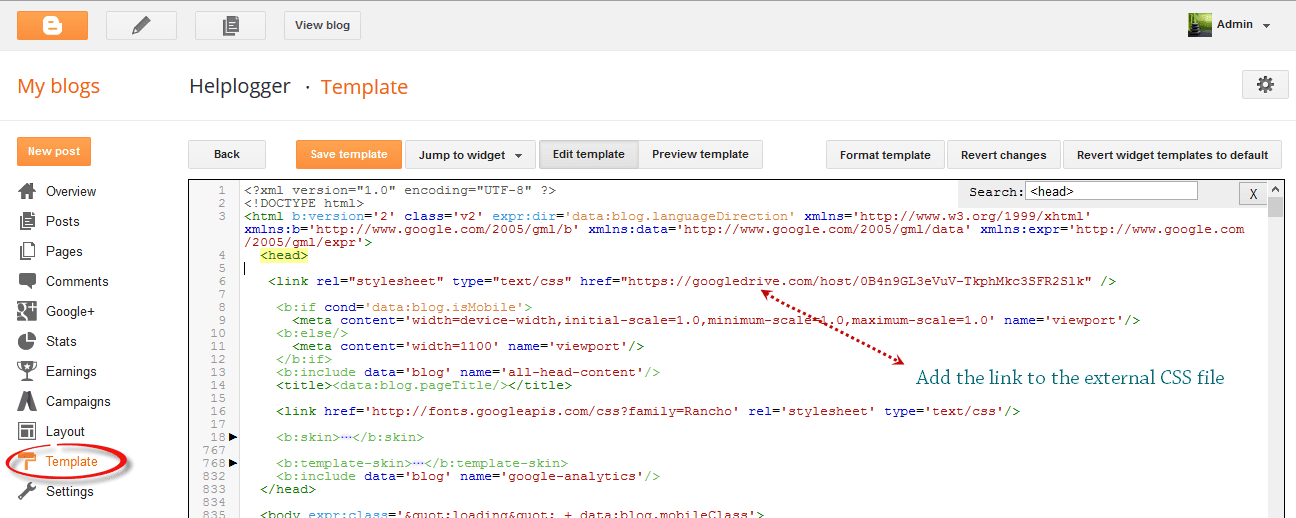Click the Settings wrench icon
1296x518 pixels.
28,491
